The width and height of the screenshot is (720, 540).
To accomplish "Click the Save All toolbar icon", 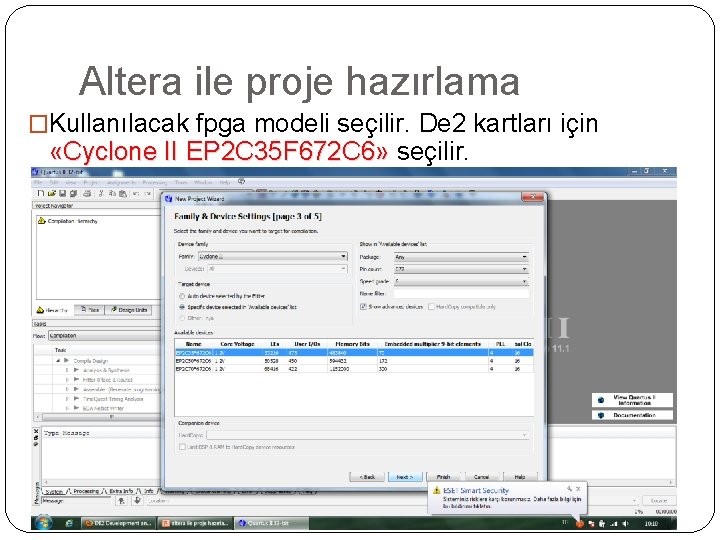I will (73, 193).
